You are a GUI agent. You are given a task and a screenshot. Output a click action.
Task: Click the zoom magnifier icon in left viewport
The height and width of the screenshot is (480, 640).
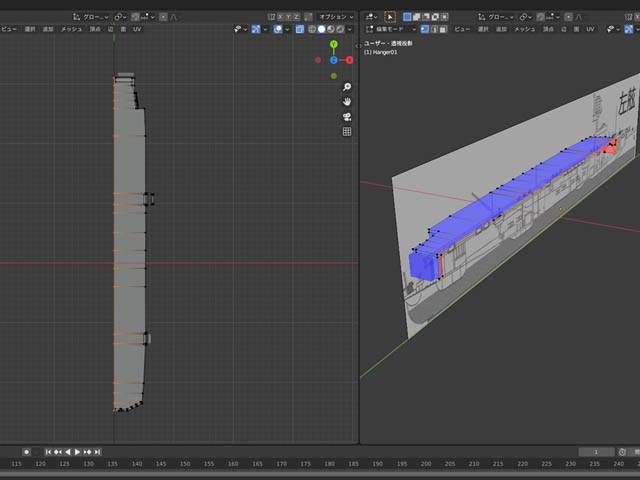click(347, 87)
